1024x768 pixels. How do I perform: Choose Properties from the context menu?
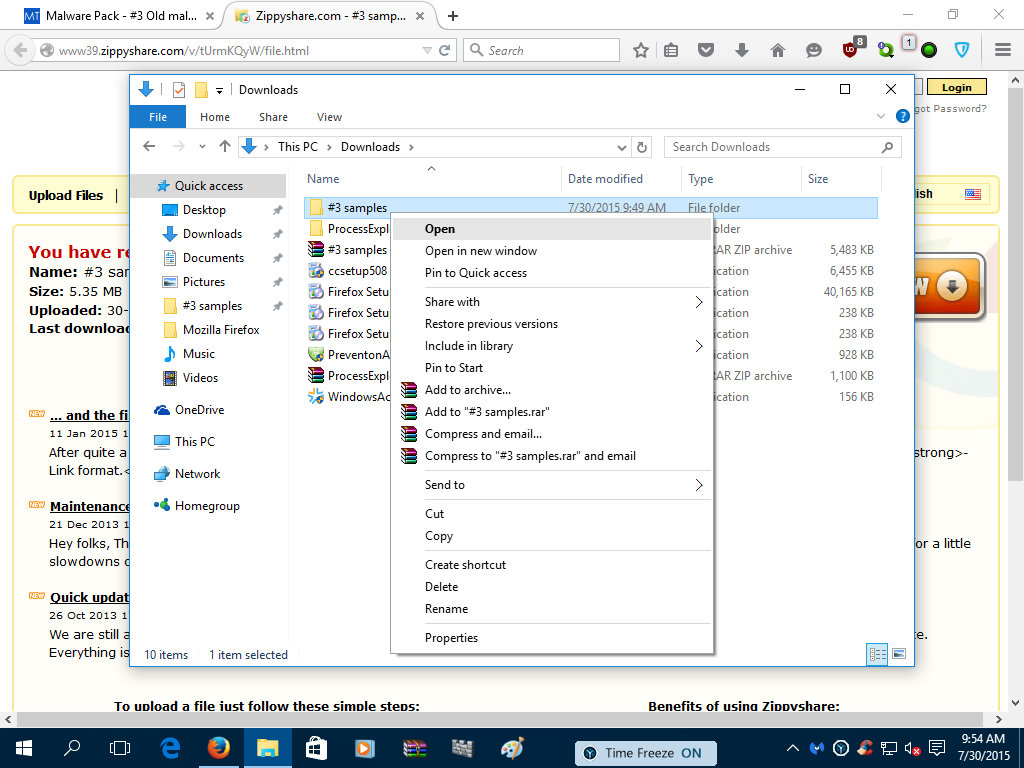tap(451, 638)
